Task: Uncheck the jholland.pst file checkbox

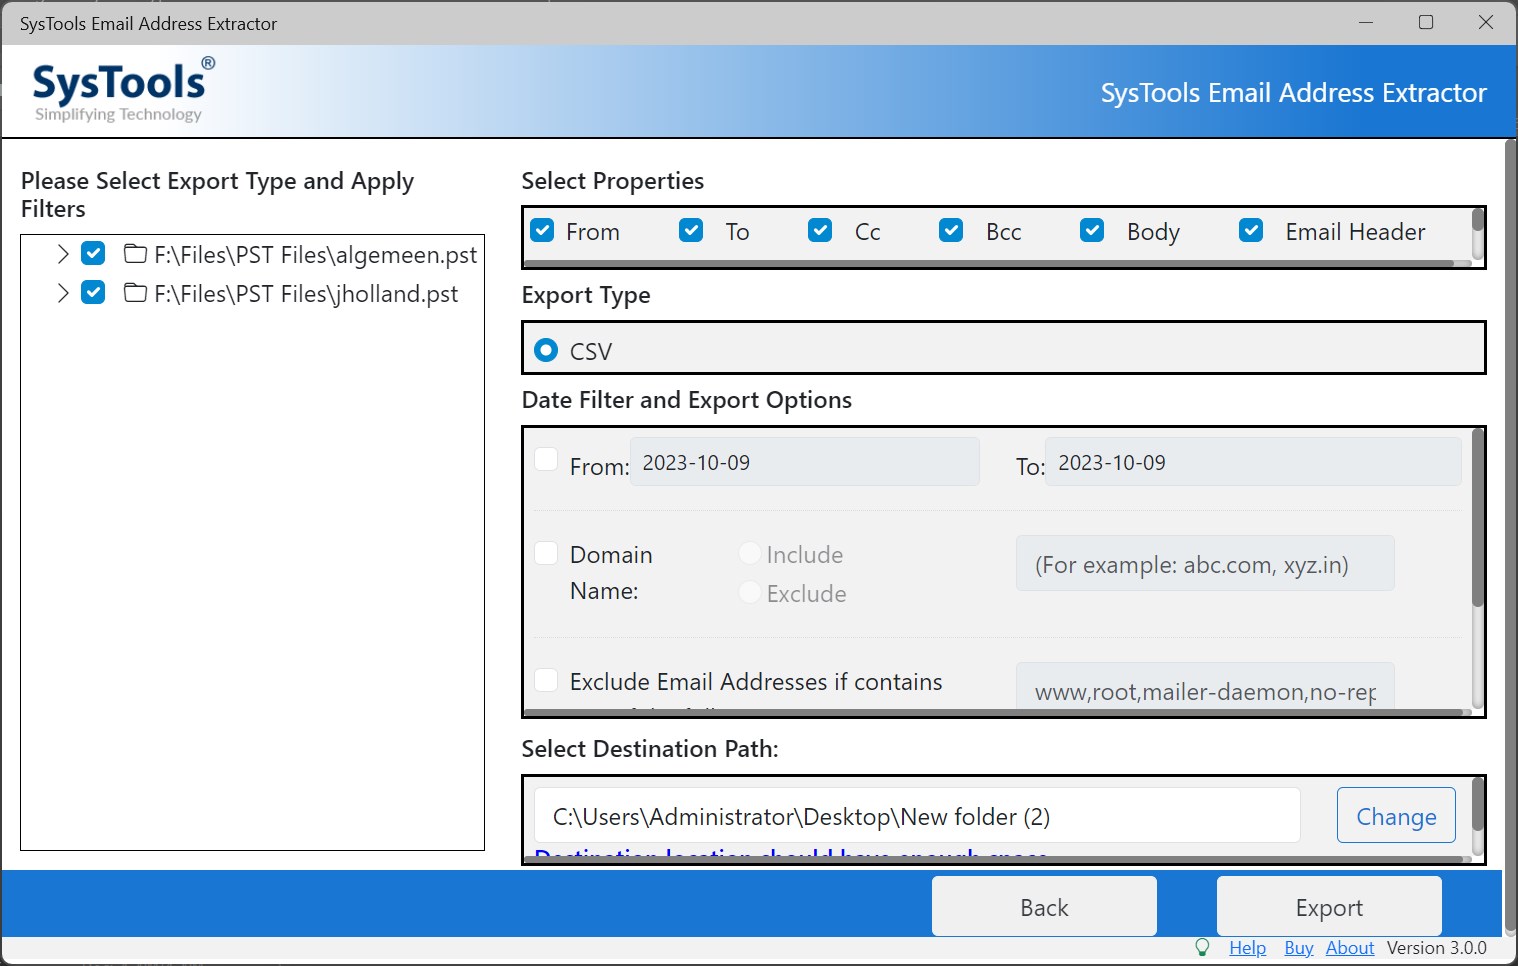Action: [x=93, y=293]
